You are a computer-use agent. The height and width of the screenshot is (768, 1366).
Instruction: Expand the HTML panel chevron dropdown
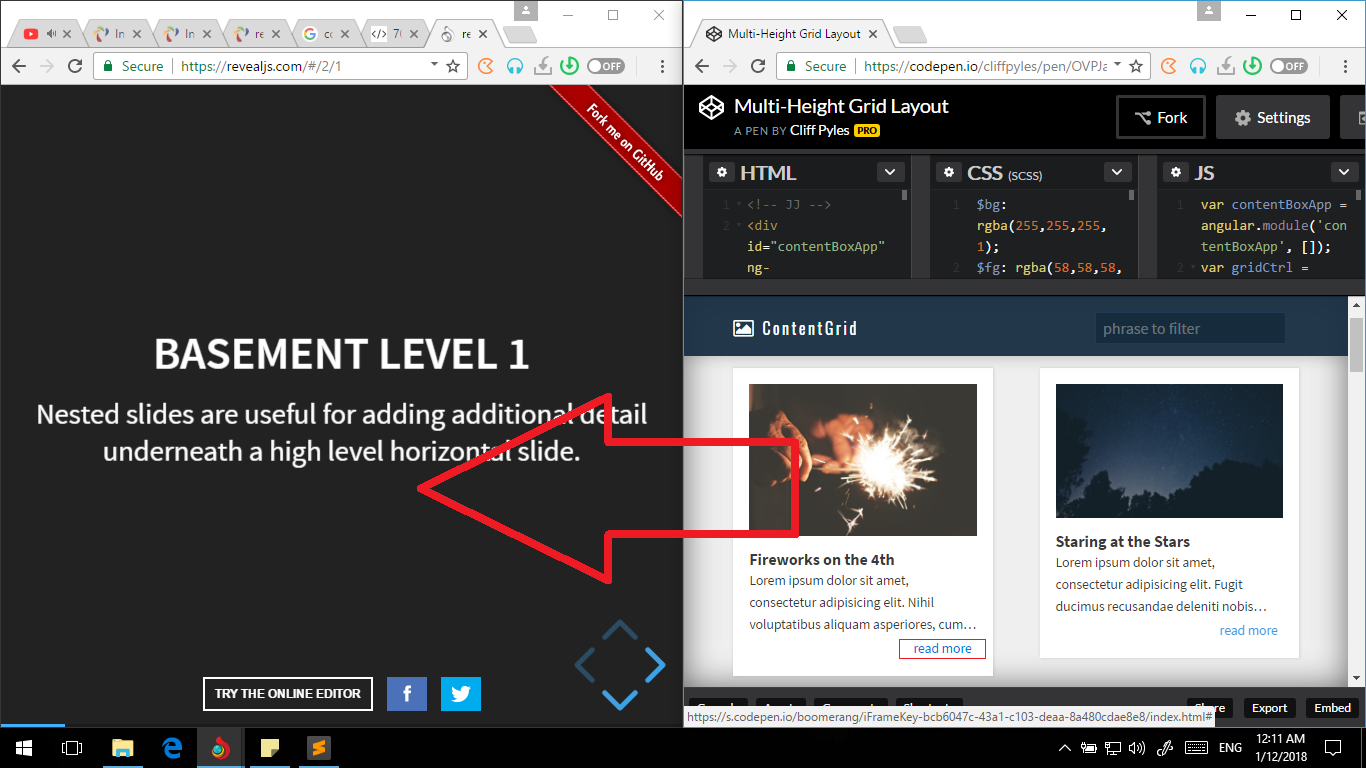(x=889, y=172)
